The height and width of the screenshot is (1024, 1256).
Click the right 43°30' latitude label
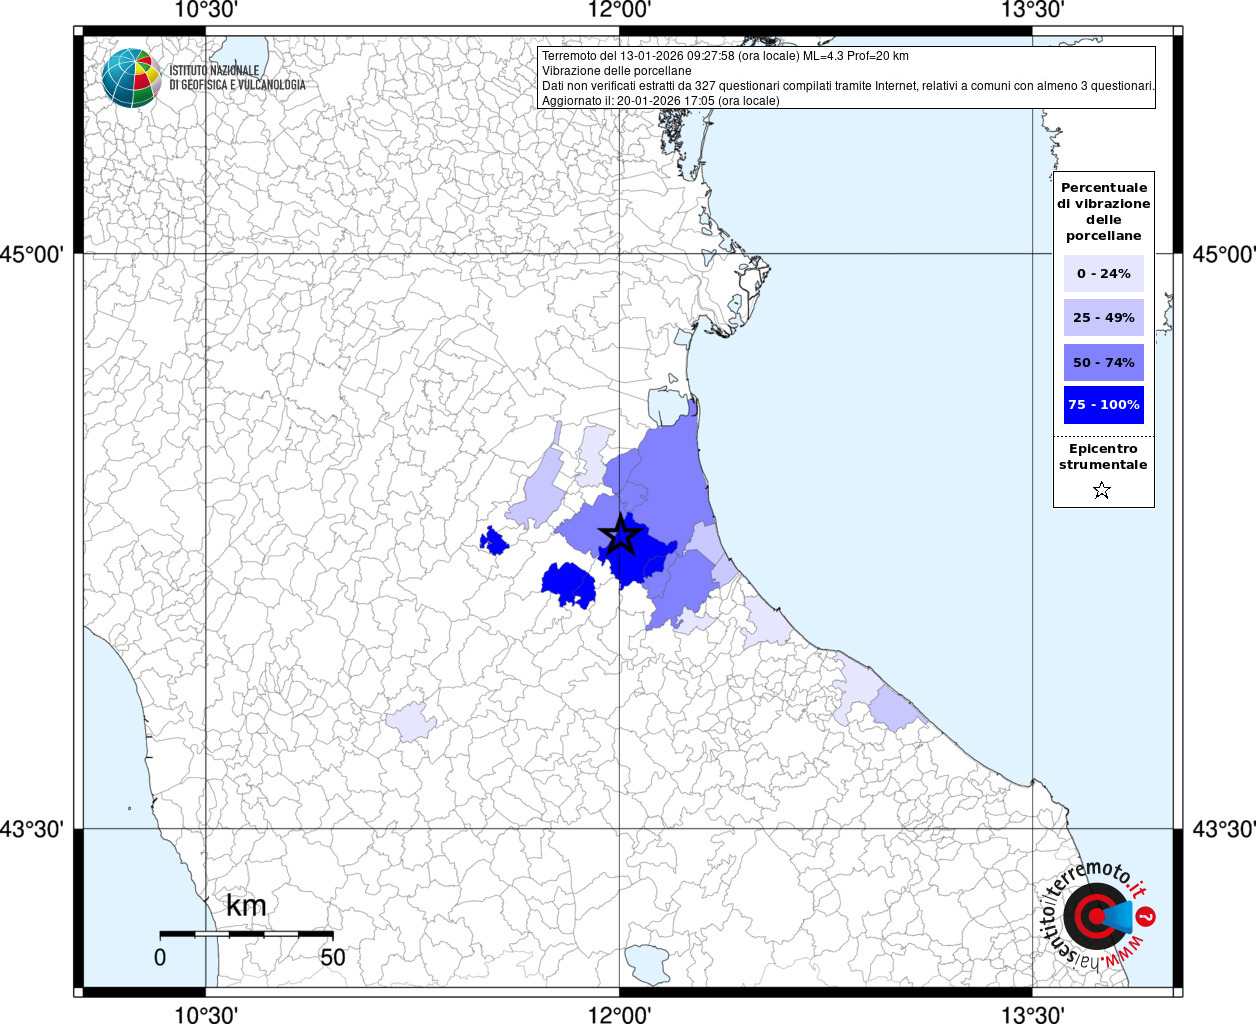click(1224, 830)
